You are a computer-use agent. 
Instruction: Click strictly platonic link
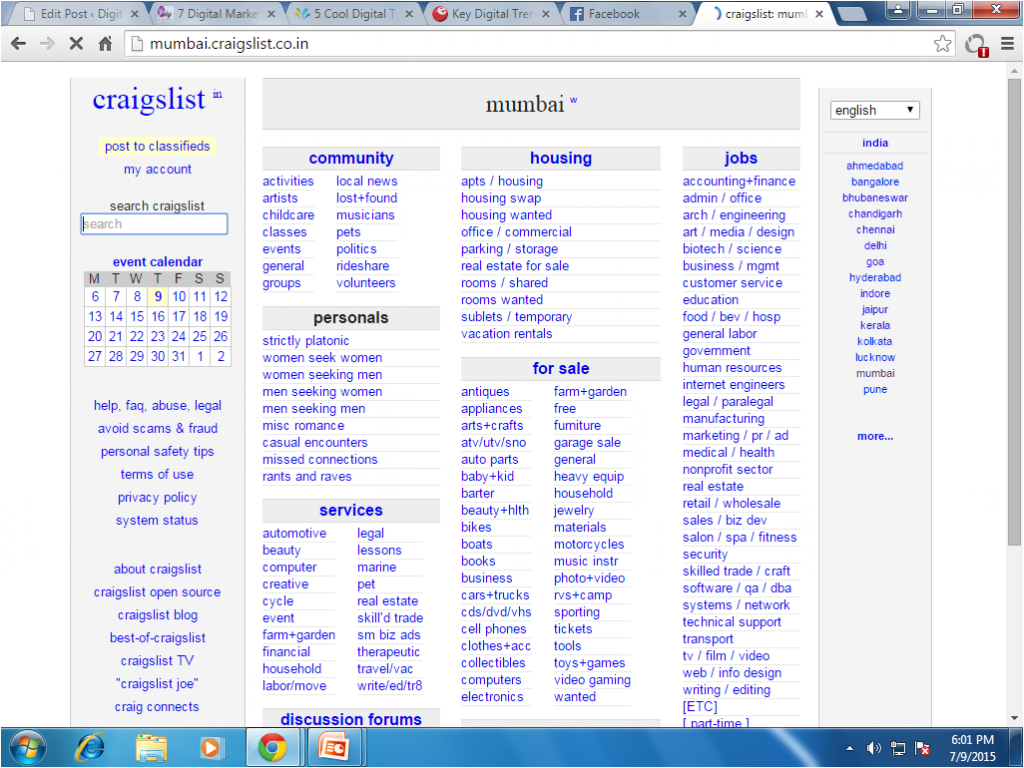pos(306,341)
